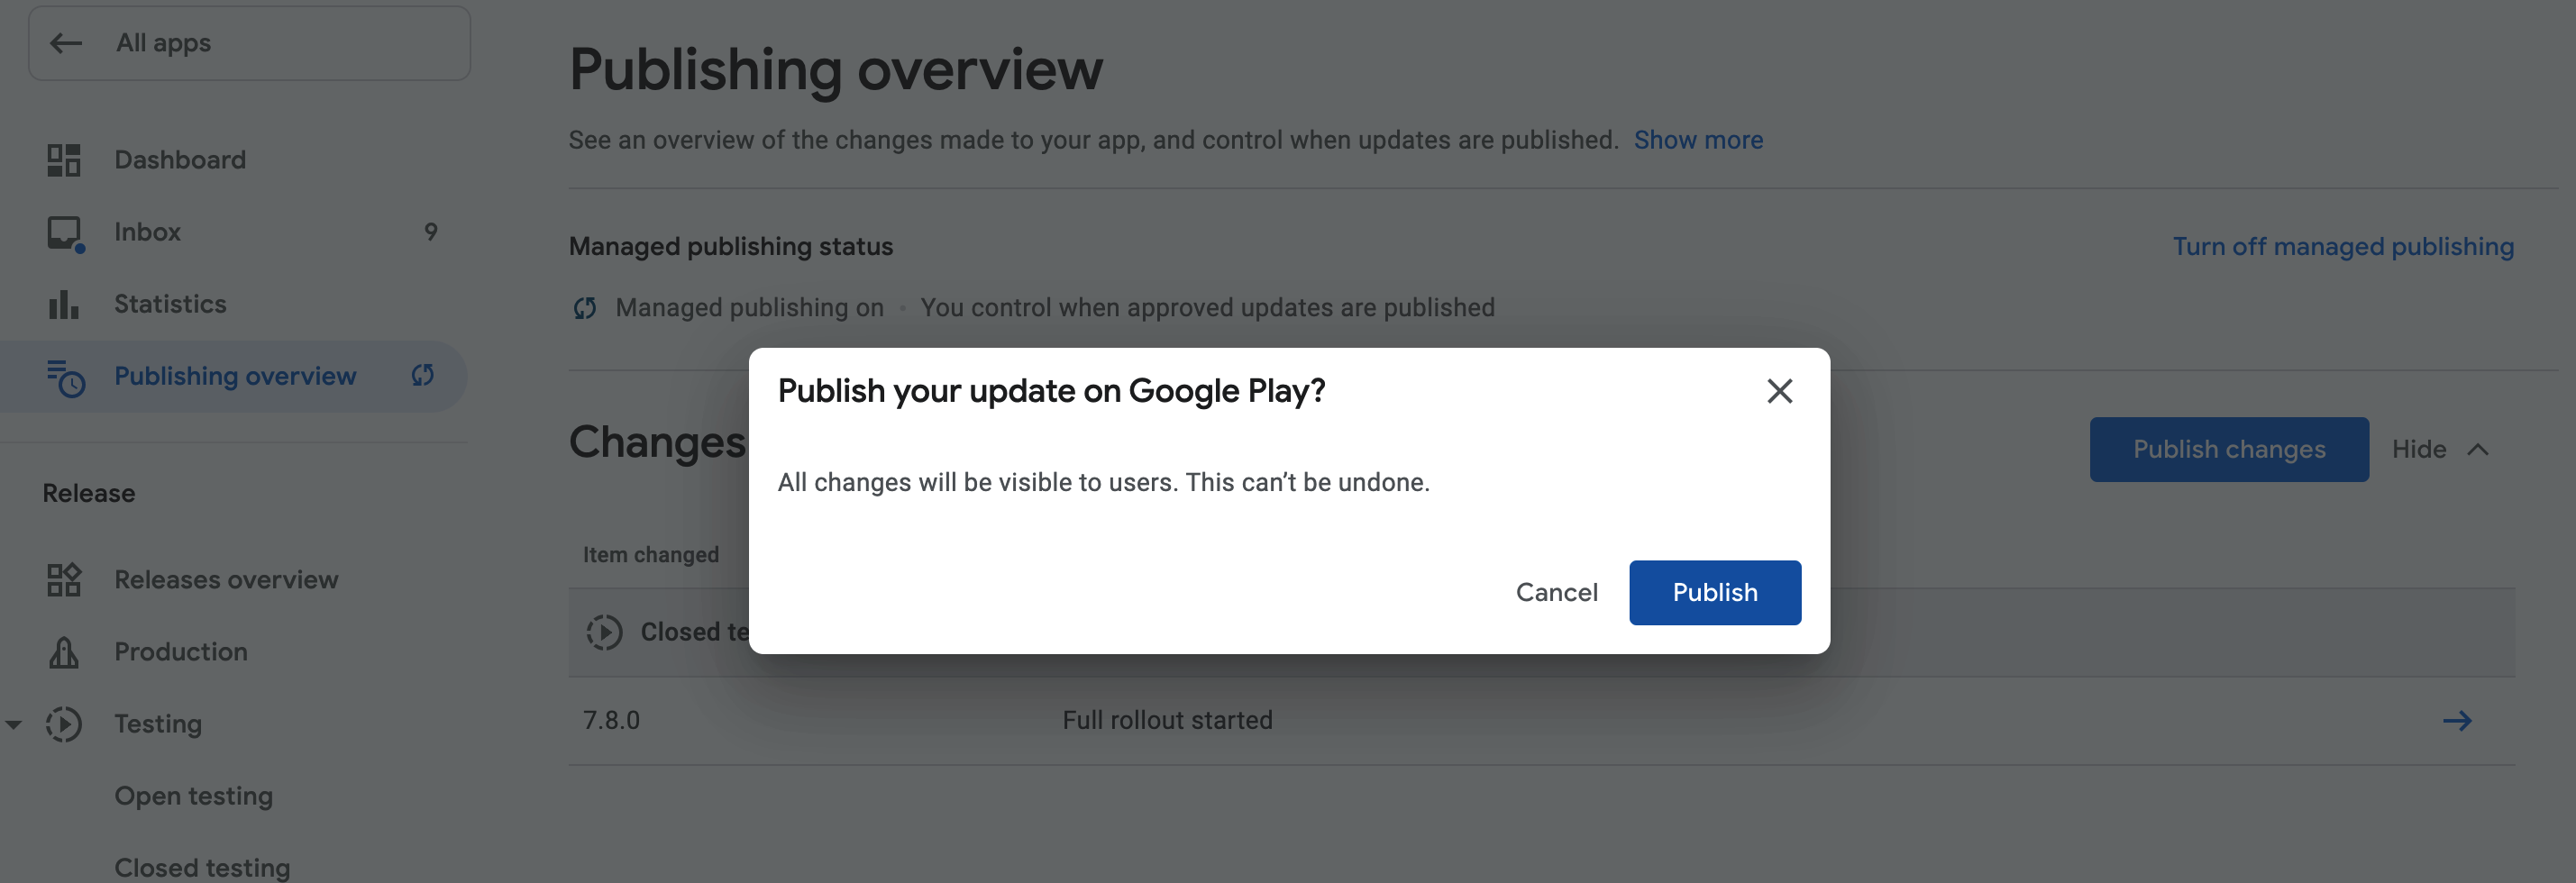2576x883 pixels.
Task: Click the Inbox unread count 9
Action: tap(430, 232)
